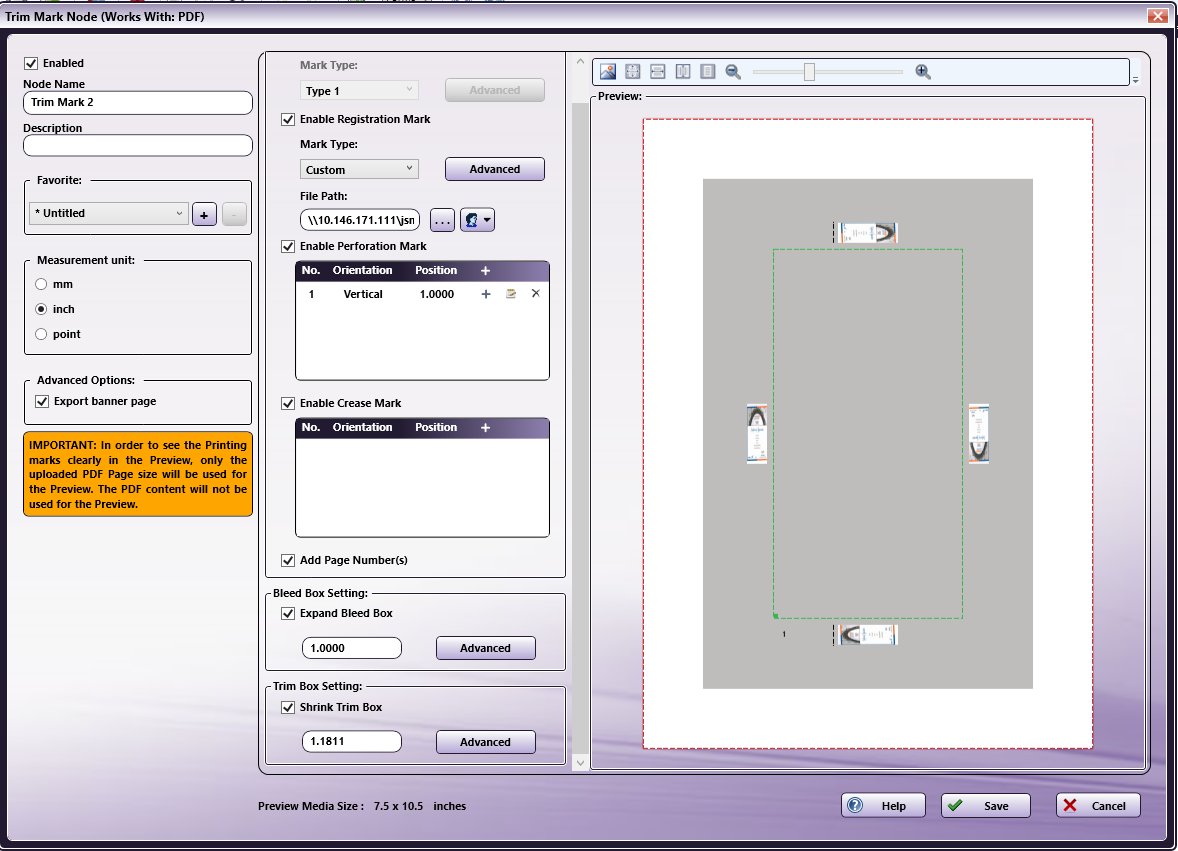Click the single-page view preview icon
The width and height of the screenshot is (1178, 851).
coord(707,71)
